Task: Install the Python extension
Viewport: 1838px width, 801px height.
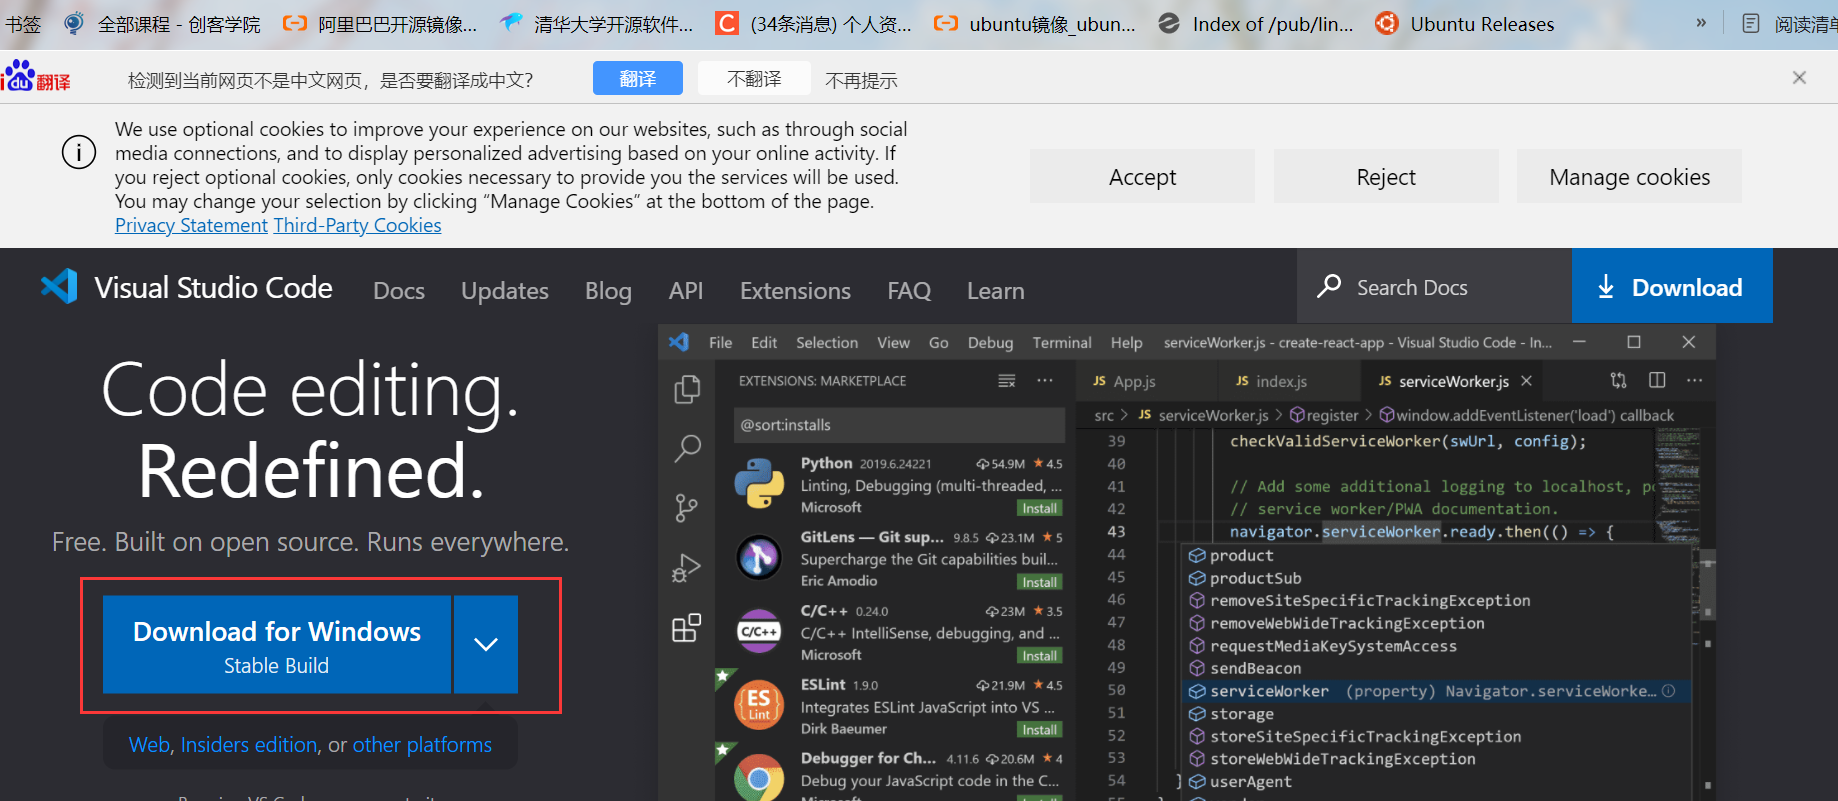Action: click(x=1039, y=508)
